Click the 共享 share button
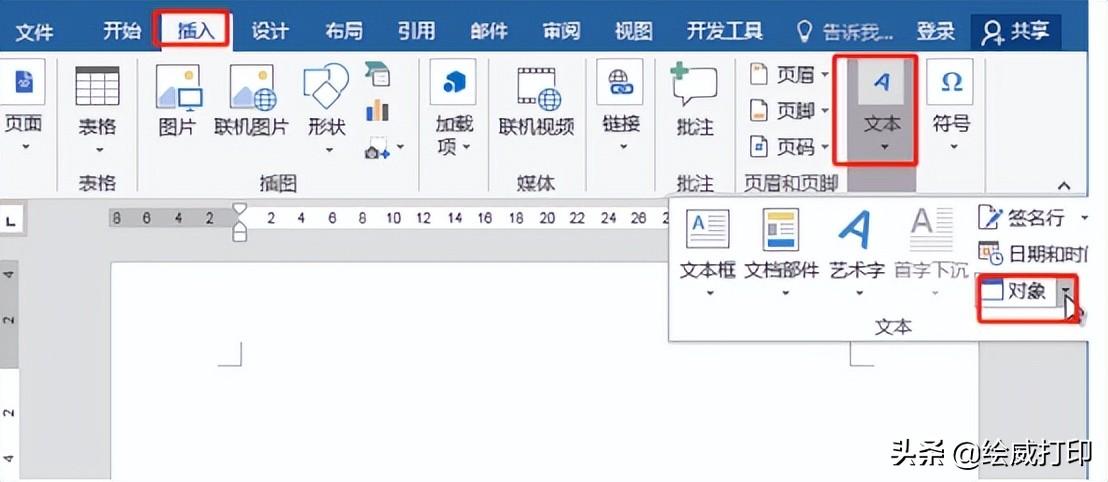 pos(1017,32)
